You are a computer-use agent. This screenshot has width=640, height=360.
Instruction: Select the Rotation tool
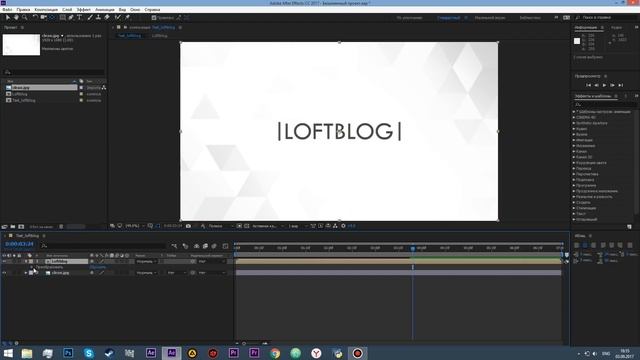tap(35, 18)
